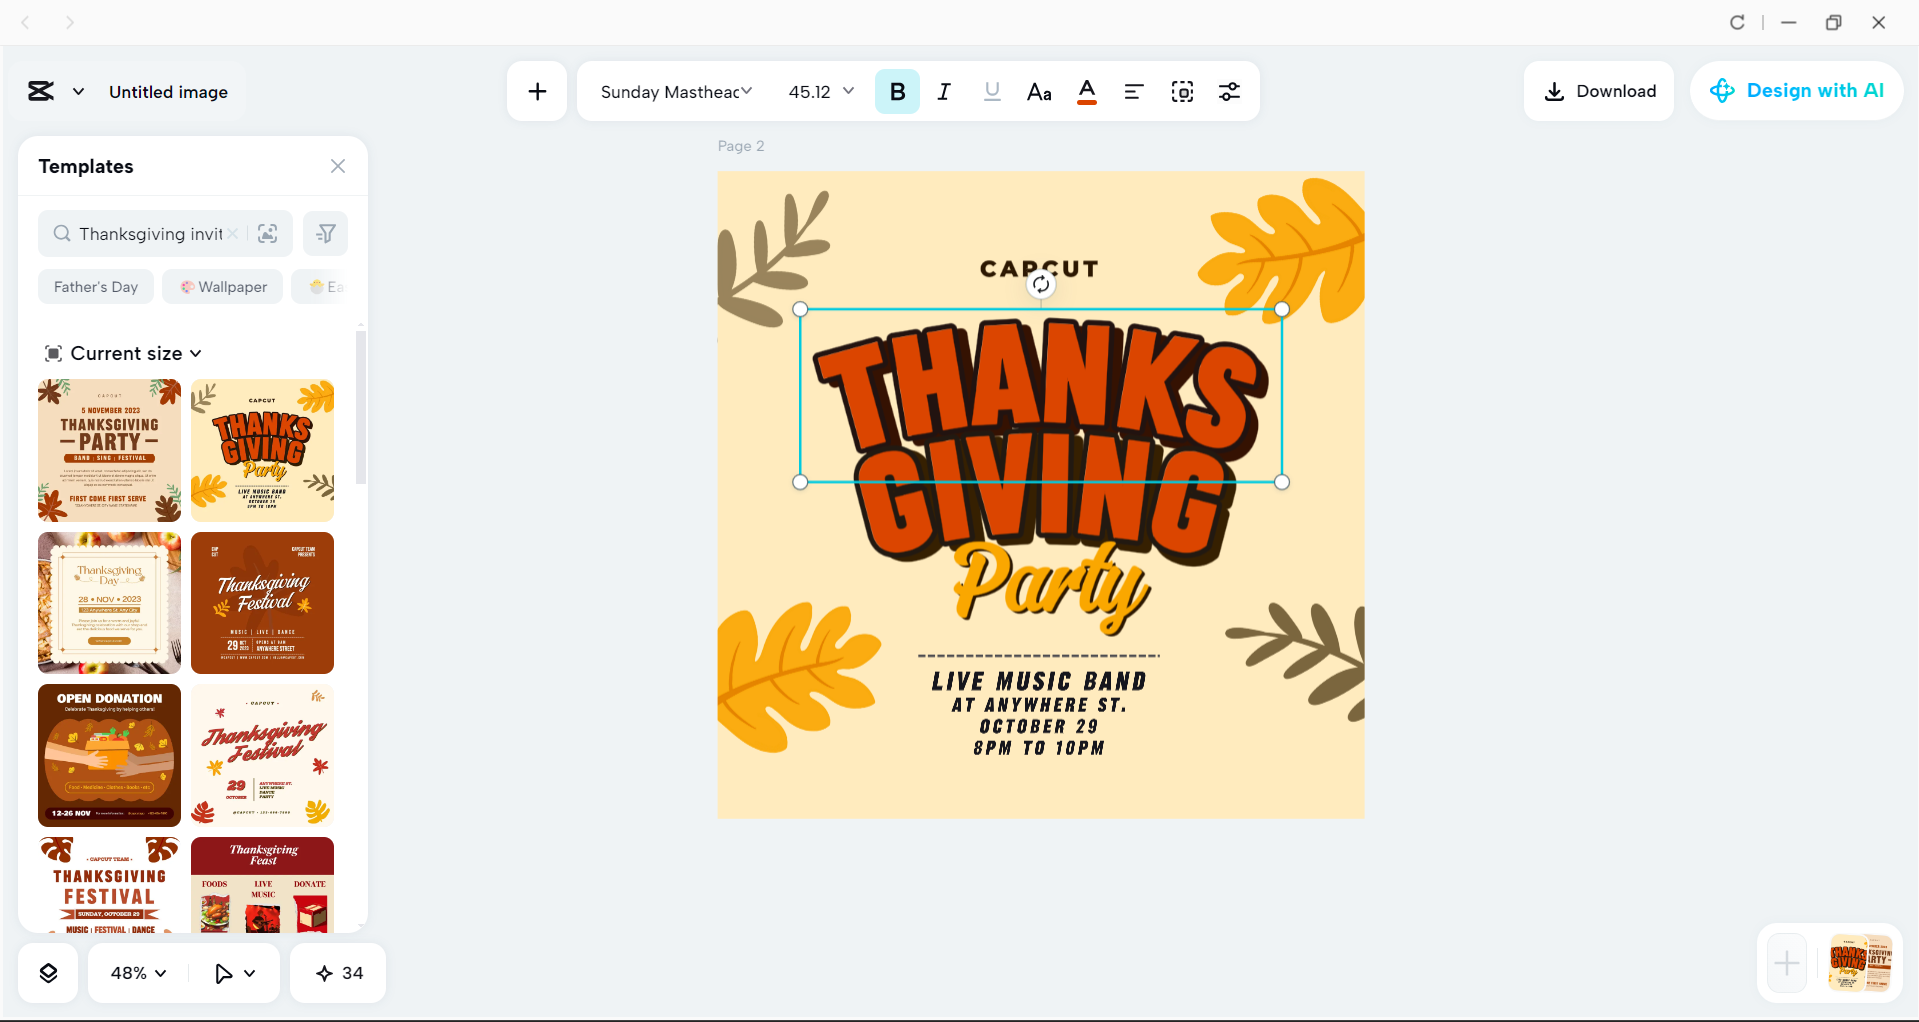Open template filter options
The image size is (1919, 1022).
pos(325,233)
